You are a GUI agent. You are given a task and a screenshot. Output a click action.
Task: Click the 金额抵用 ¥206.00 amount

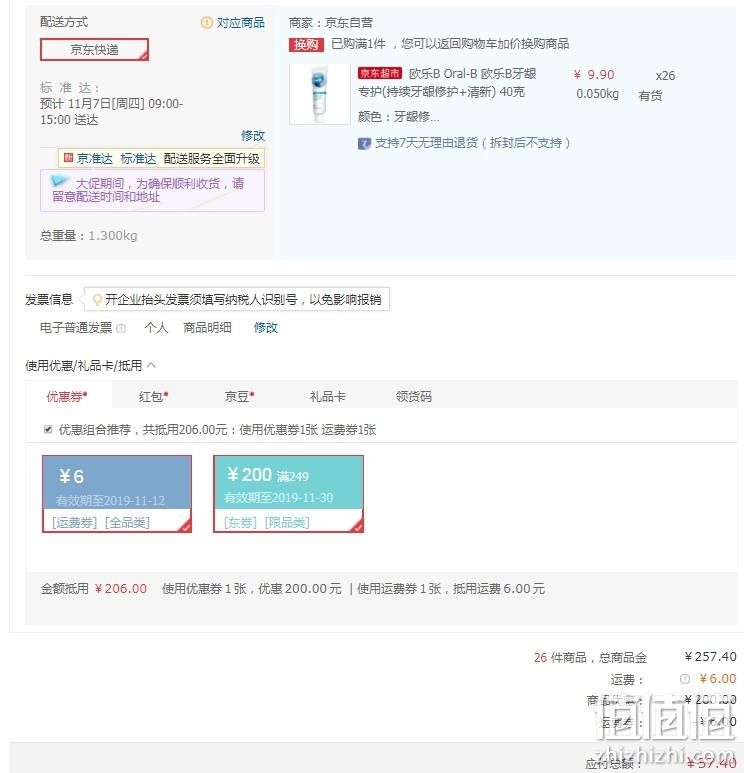click(x=121, y=589)
